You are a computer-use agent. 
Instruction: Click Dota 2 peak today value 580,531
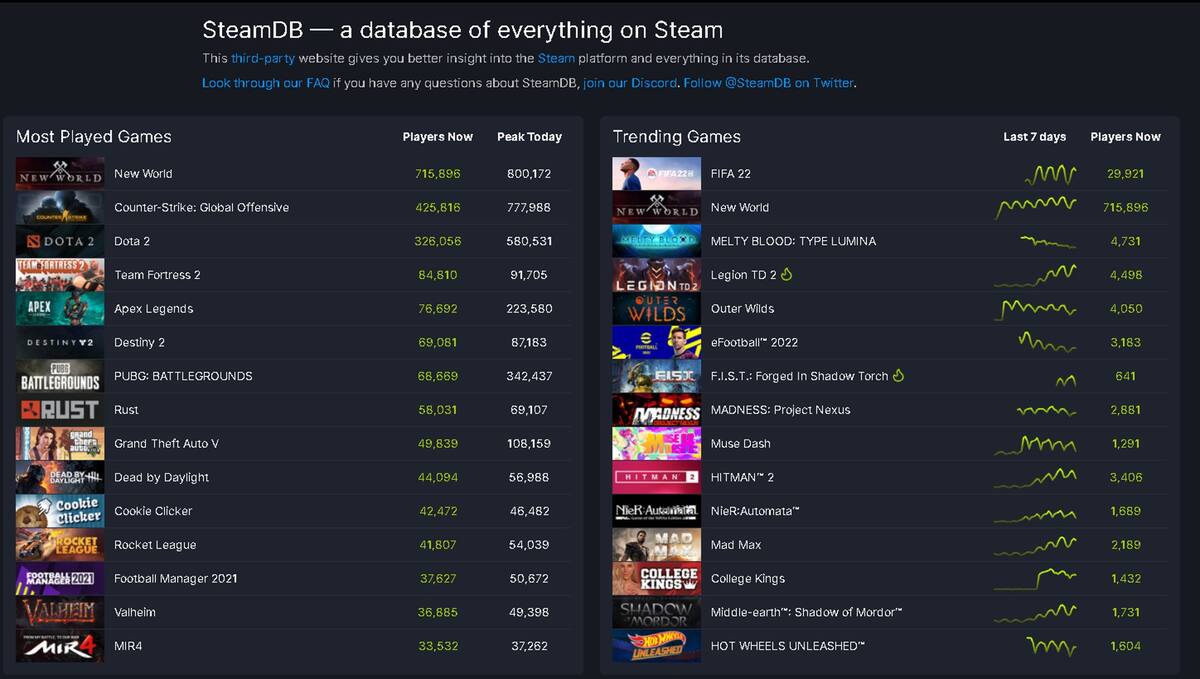529,241
